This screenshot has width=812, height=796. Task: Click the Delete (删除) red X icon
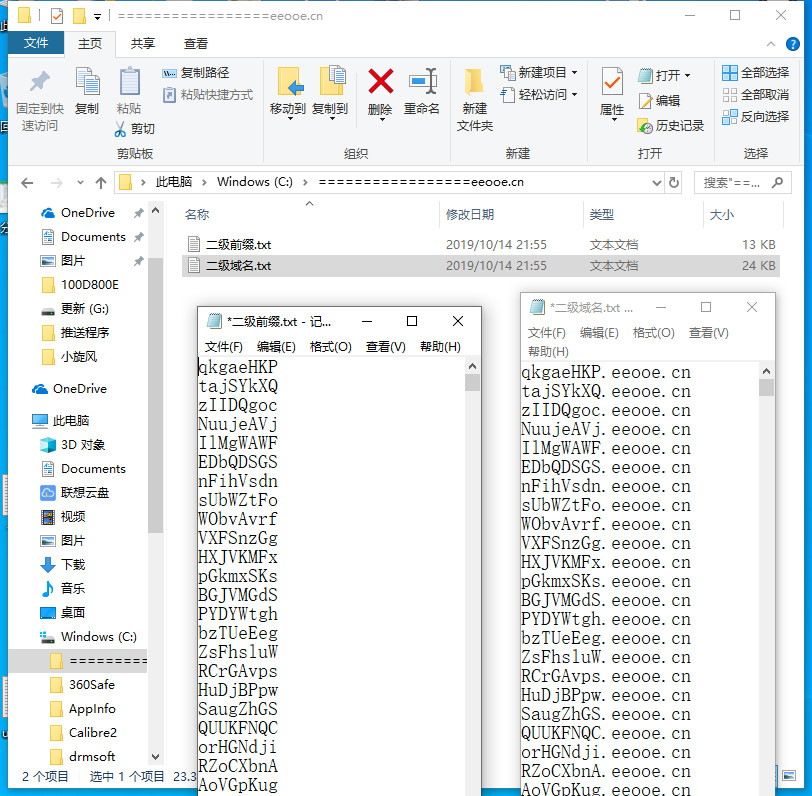click(x=380, y=82)
